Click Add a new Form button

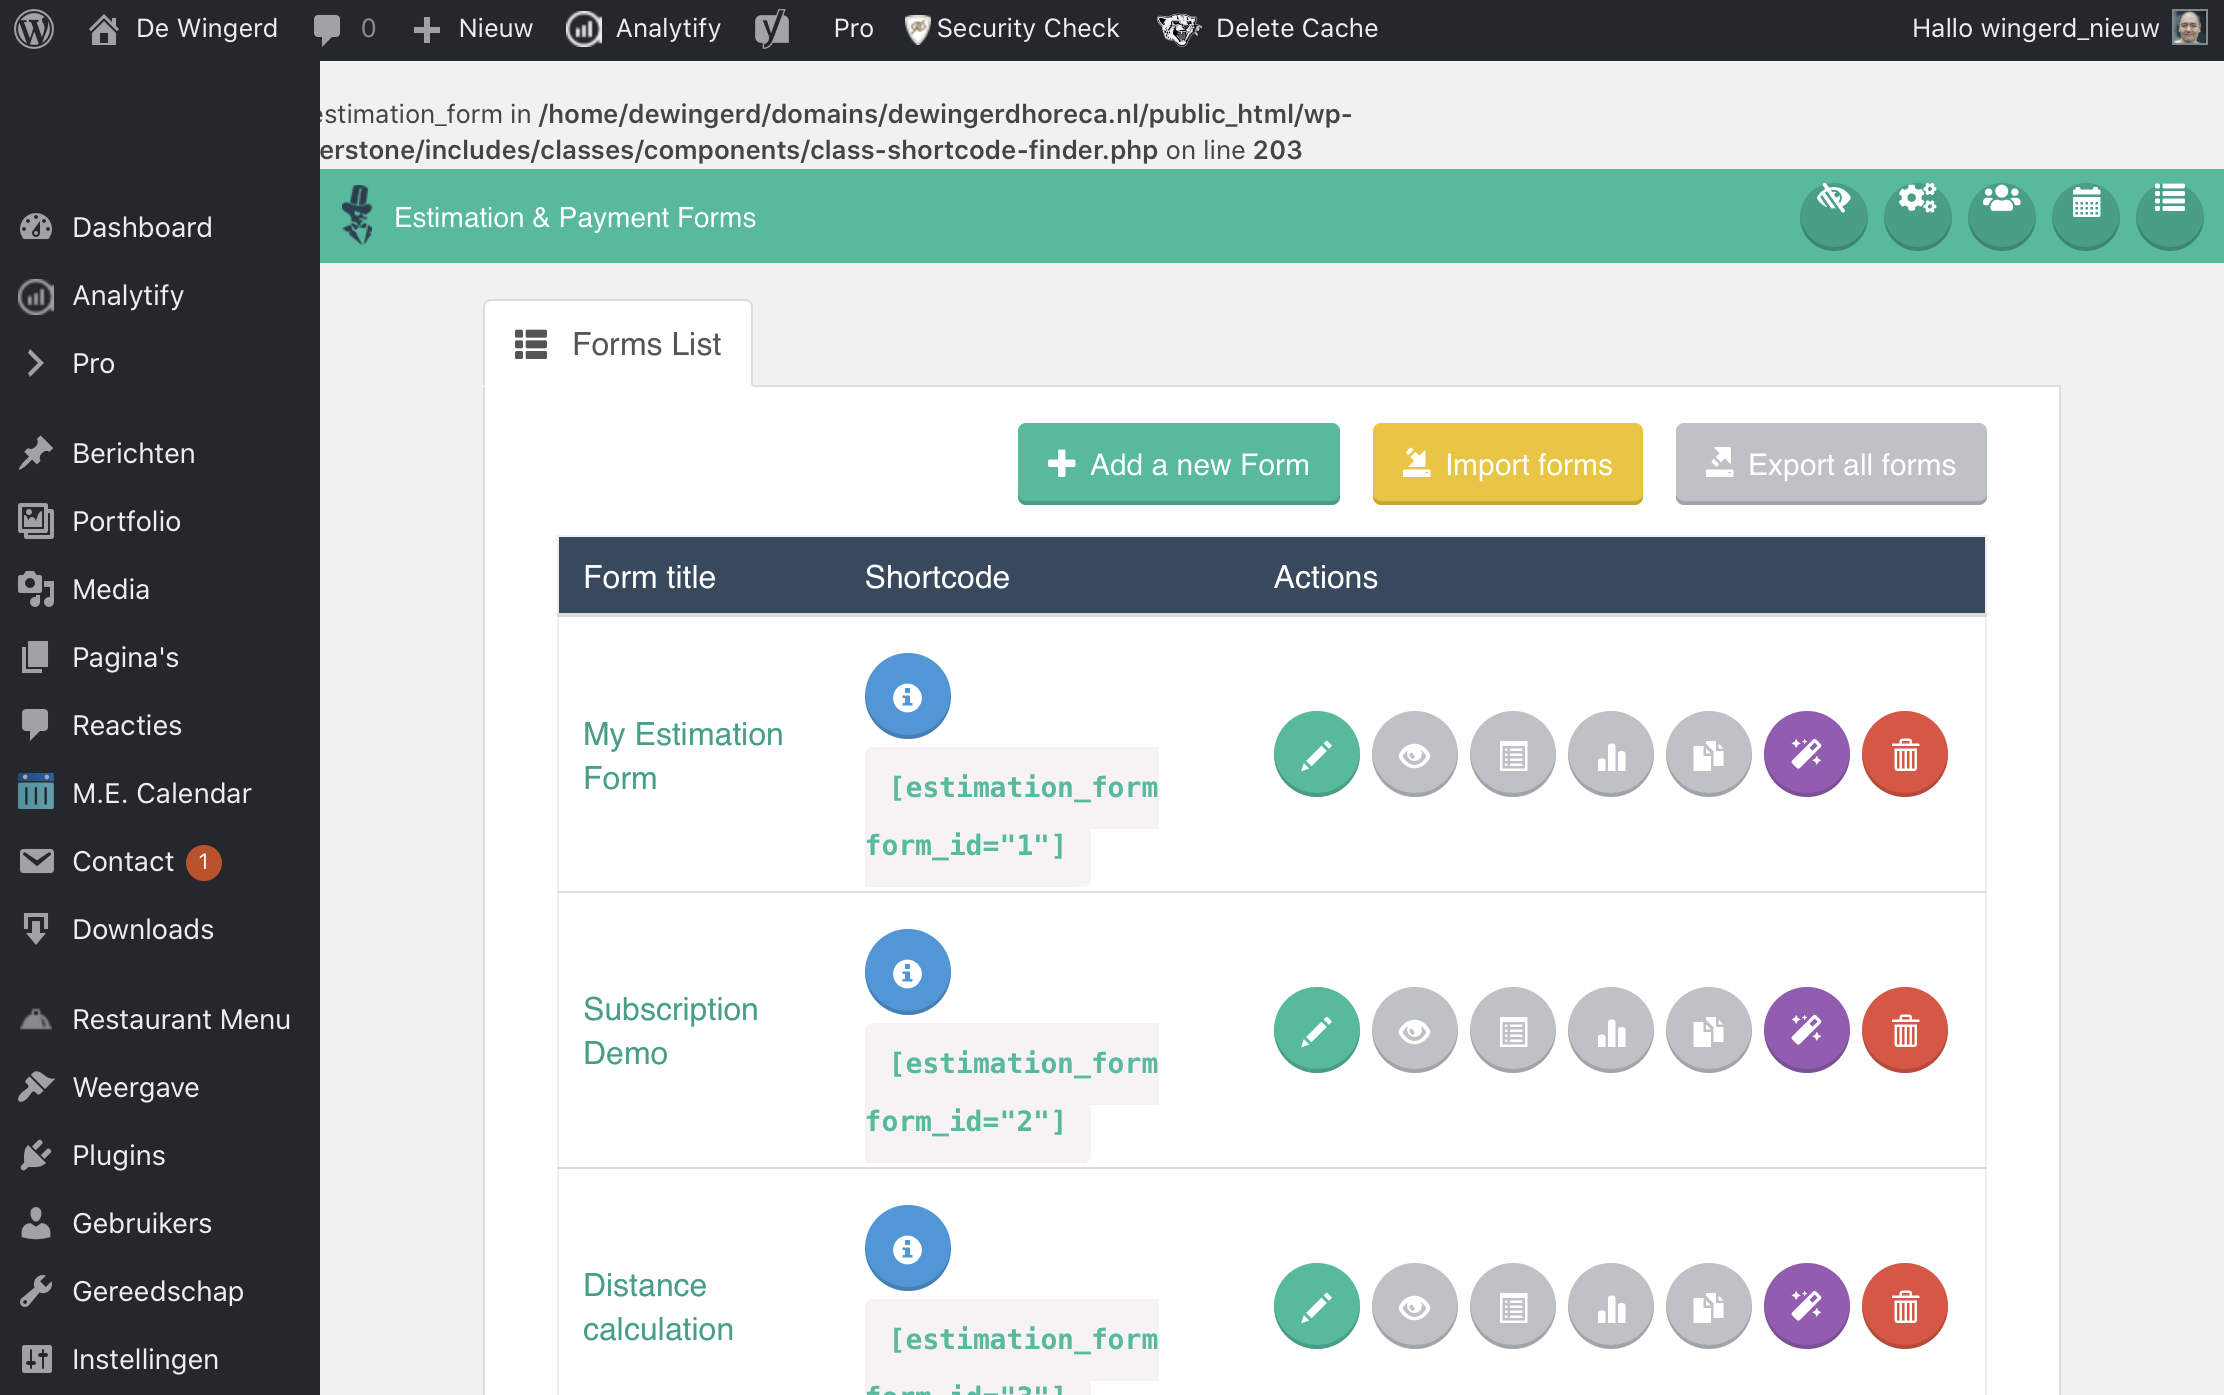1178,464
